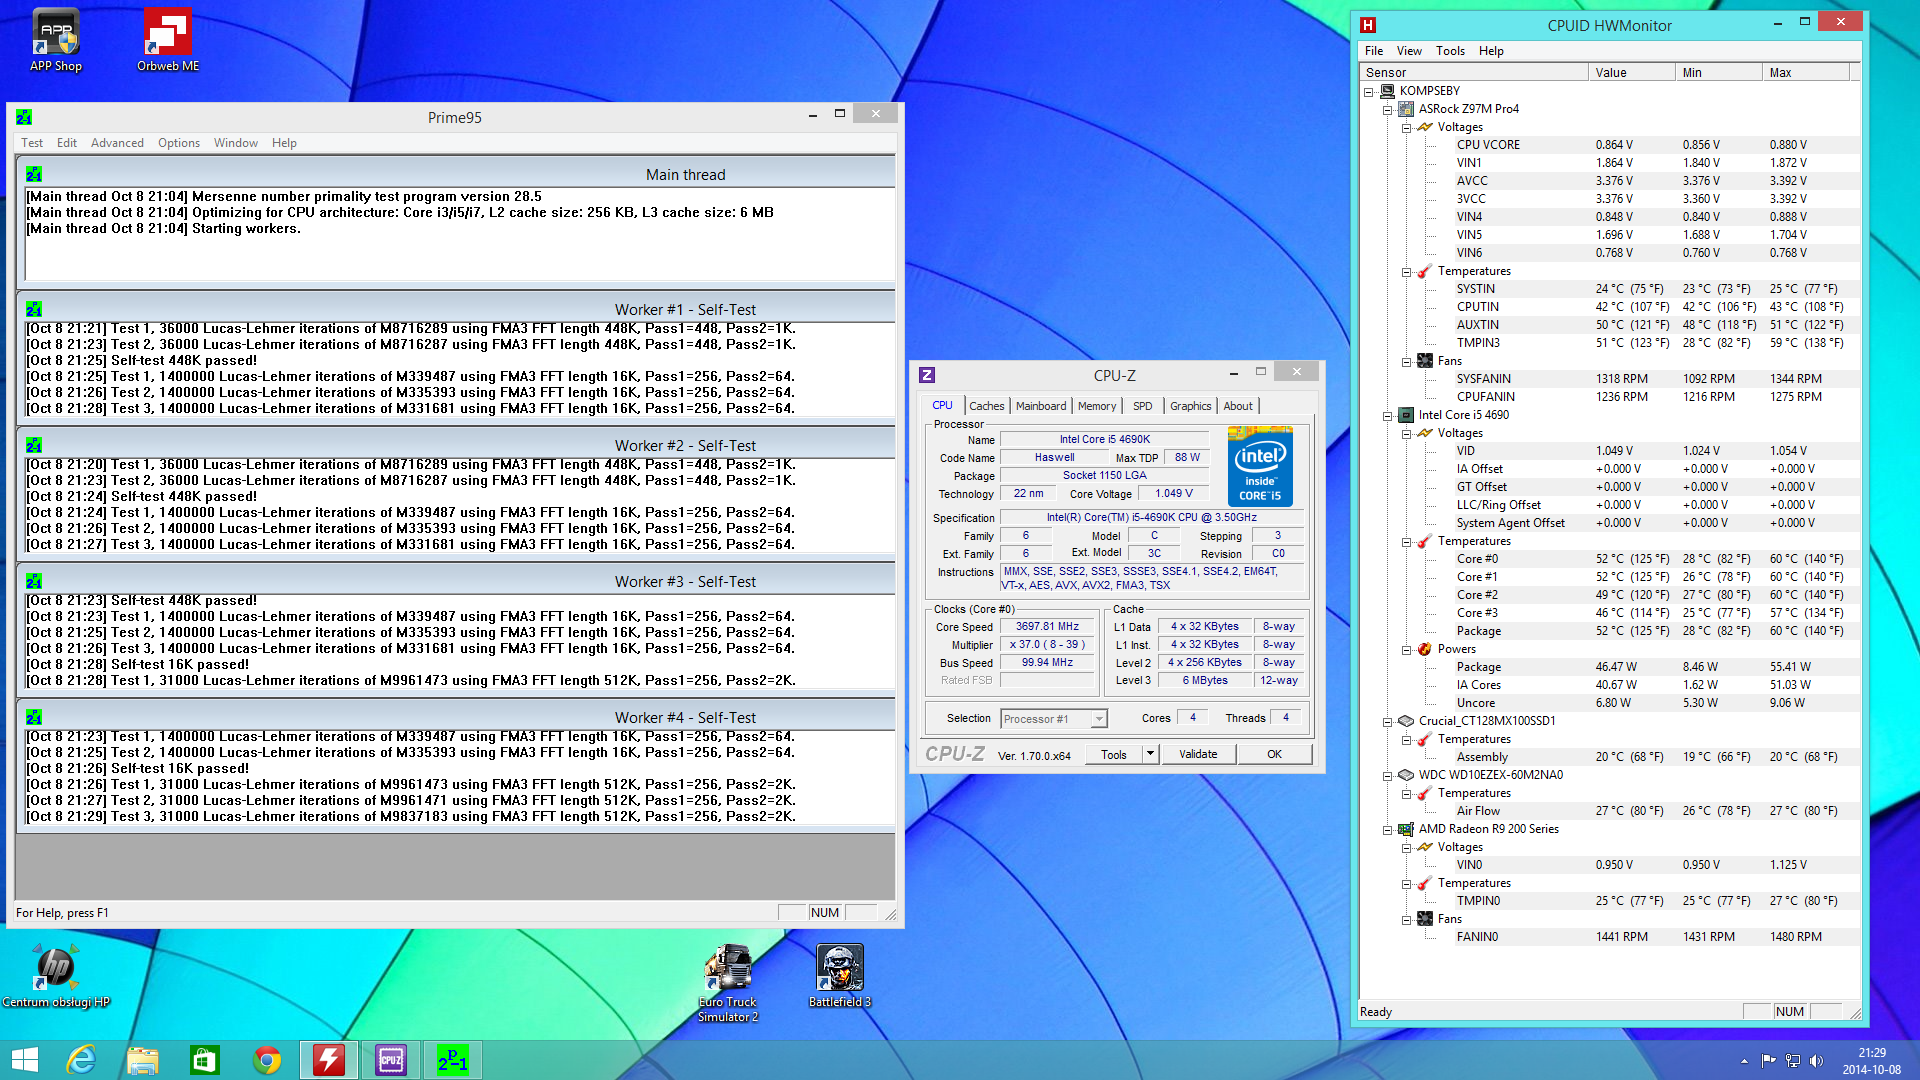Open the Advanced menu in Prime95
The height and width of the screenshot is (1080, 1920).
pyautogui.click(x=117, y=143)
